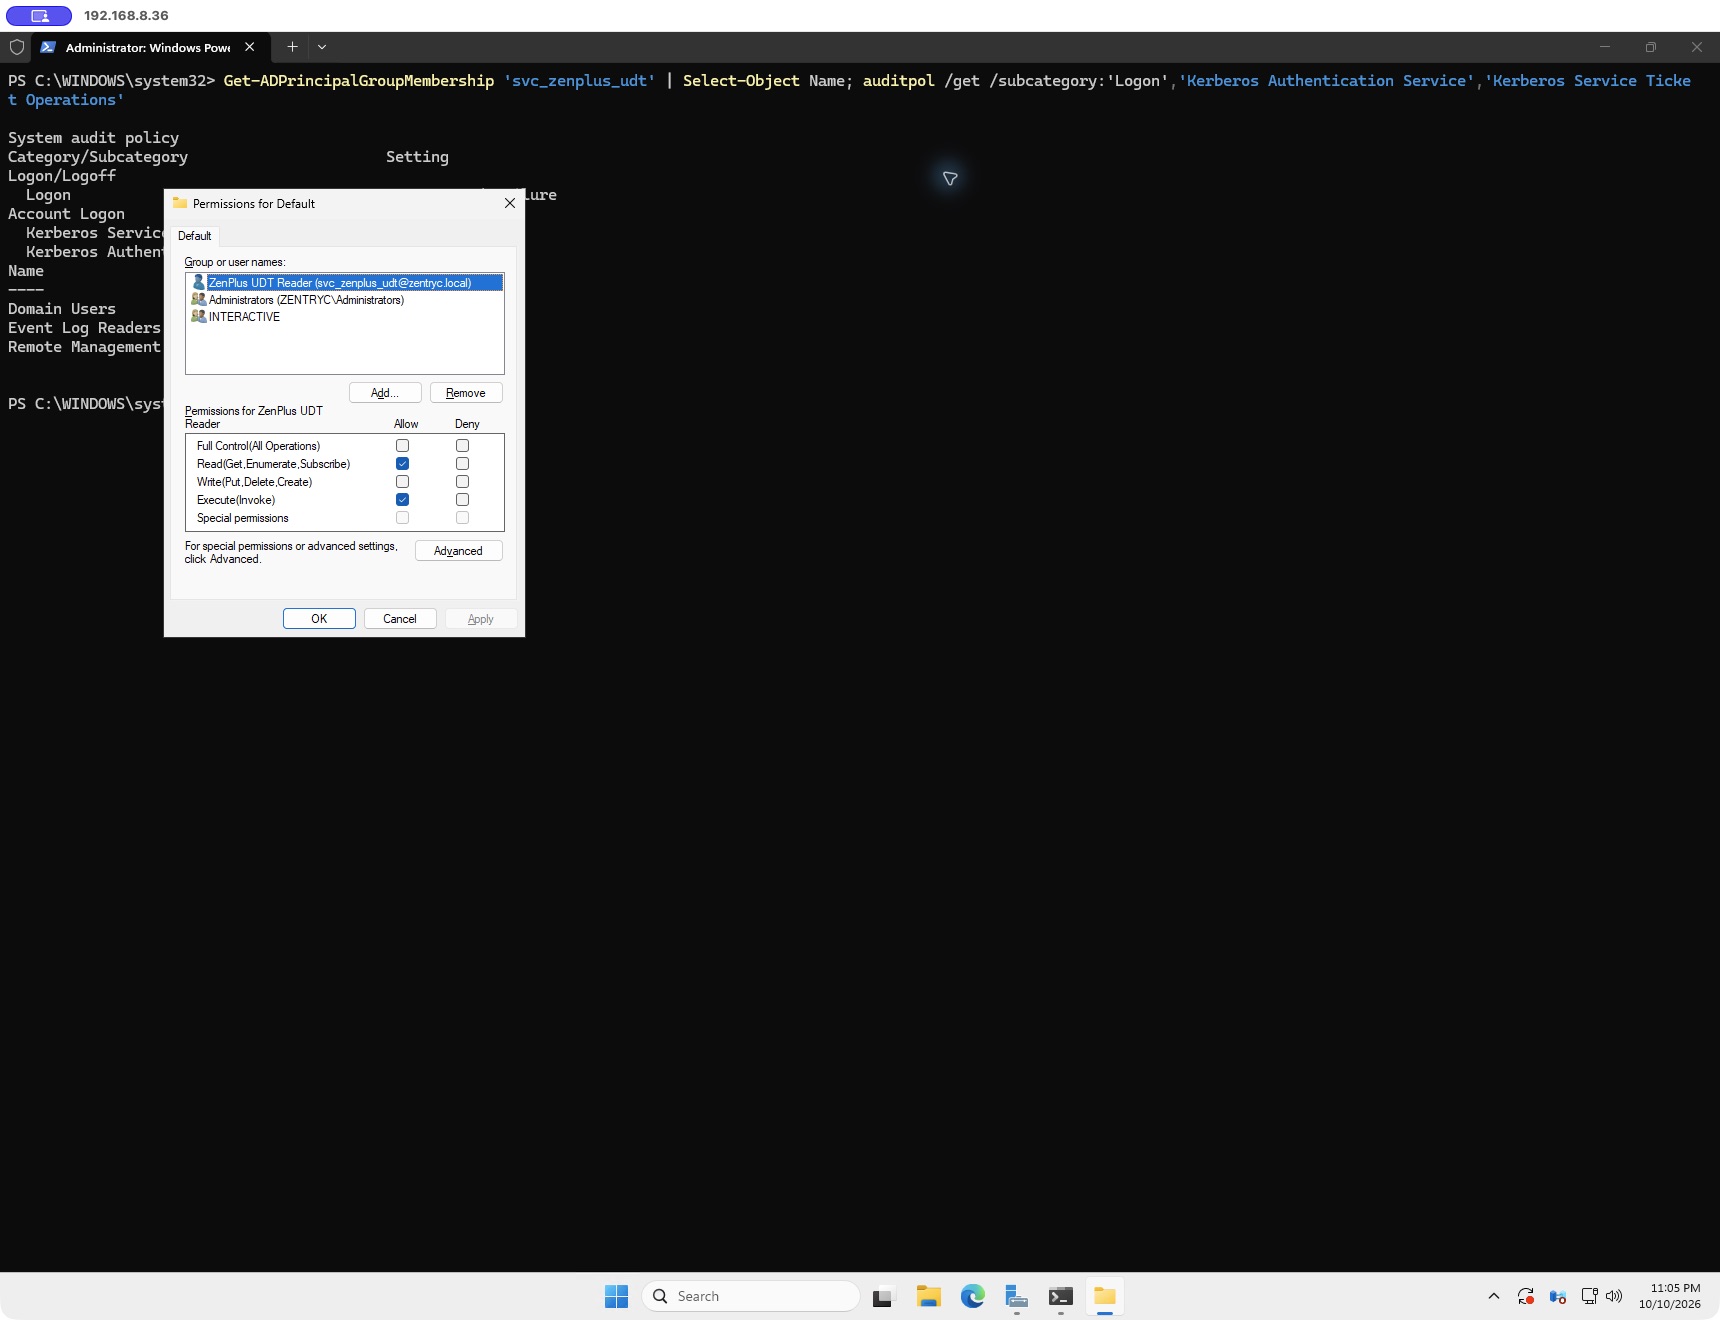Select ZenPlus UDT Reader user entry
This screenshot has height=1320, width=1720.
345,283
